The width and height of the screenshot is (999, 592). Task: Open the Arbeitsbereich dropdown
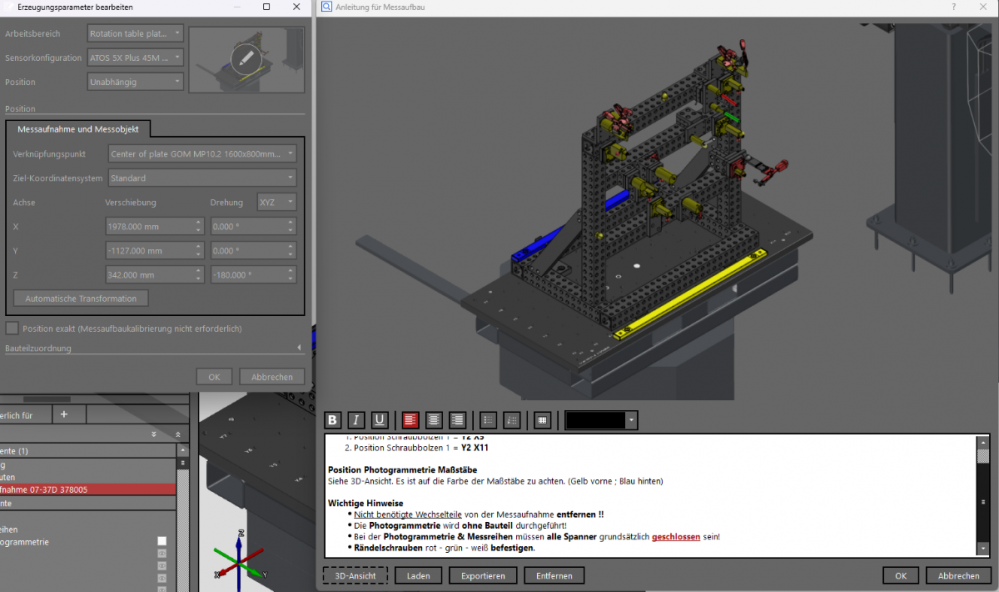point(135,33)
